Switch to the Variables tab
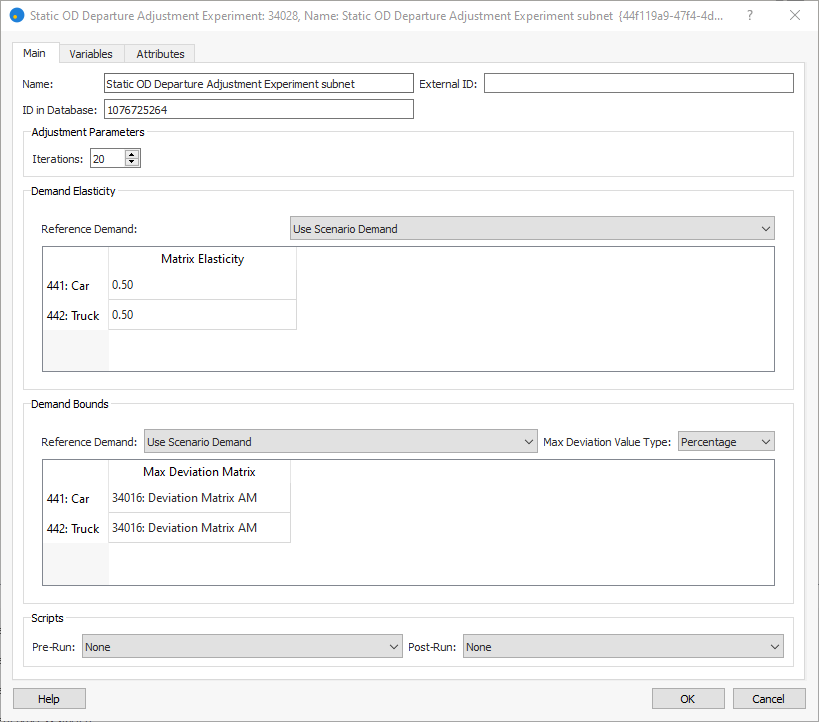The height and width of the screenshot is (722, 819). pyautogui.click(x=91, y=54)
